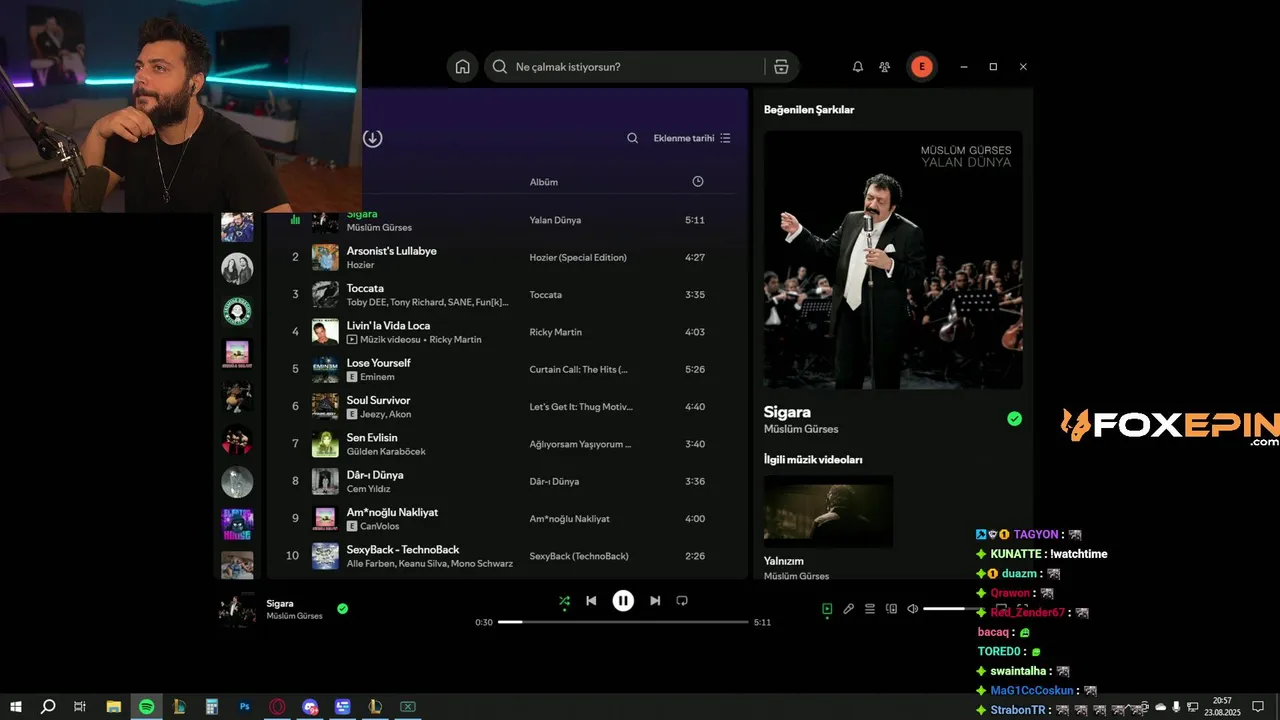Image resolution: width=1280 pixels, height=720 pixels.
Task: Open Photoshop from the taskbar
Action: coord(245,707)
